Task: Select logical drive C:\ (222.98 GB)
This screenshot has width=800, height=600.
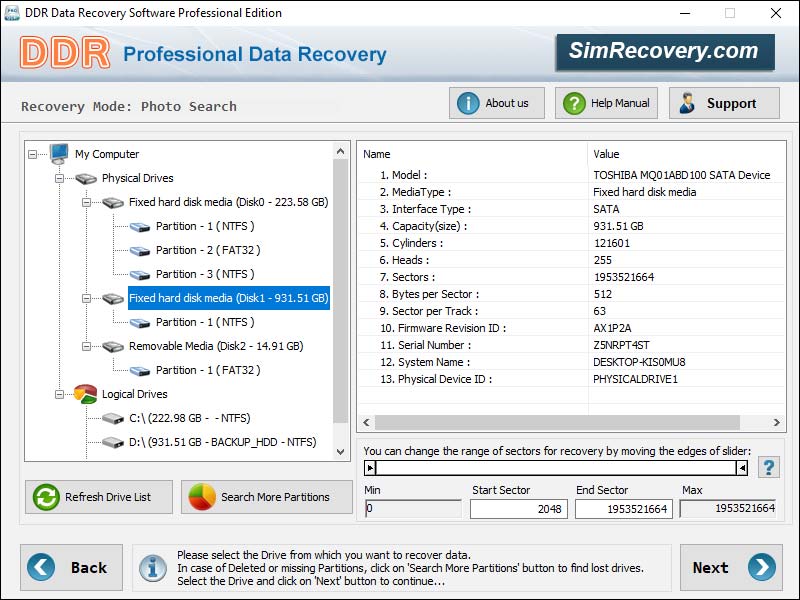Action: pos(190,418)
